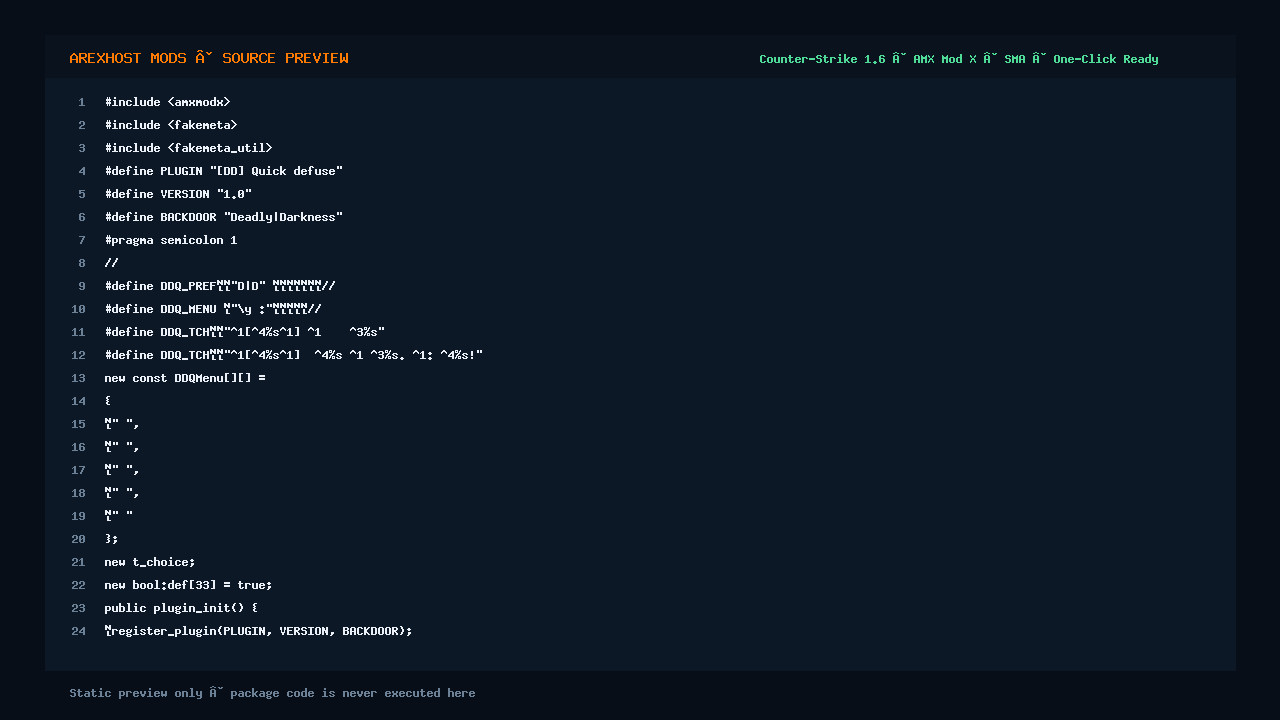Click the '#define DDQ_PREF' line

tap(220, 286)
